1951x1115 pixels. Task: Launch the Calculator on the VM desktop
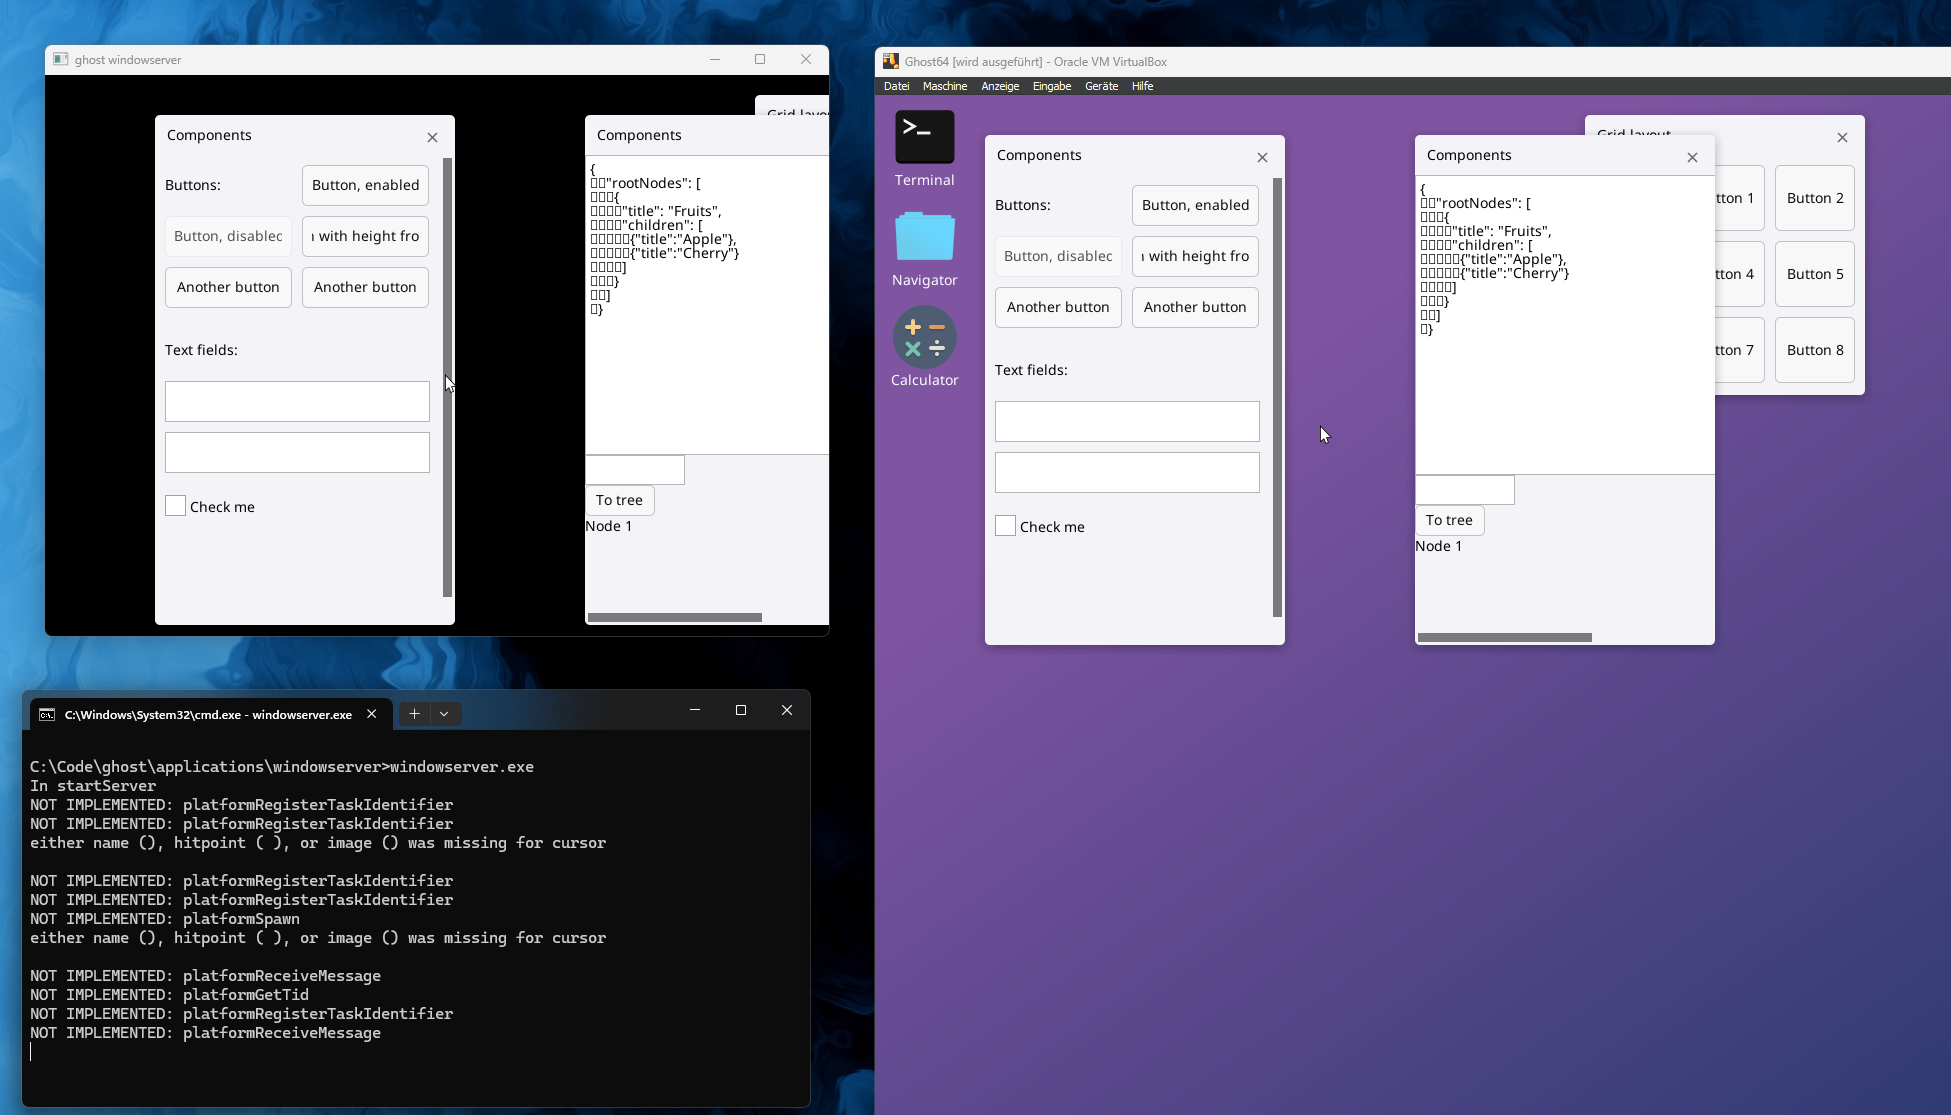923,338
